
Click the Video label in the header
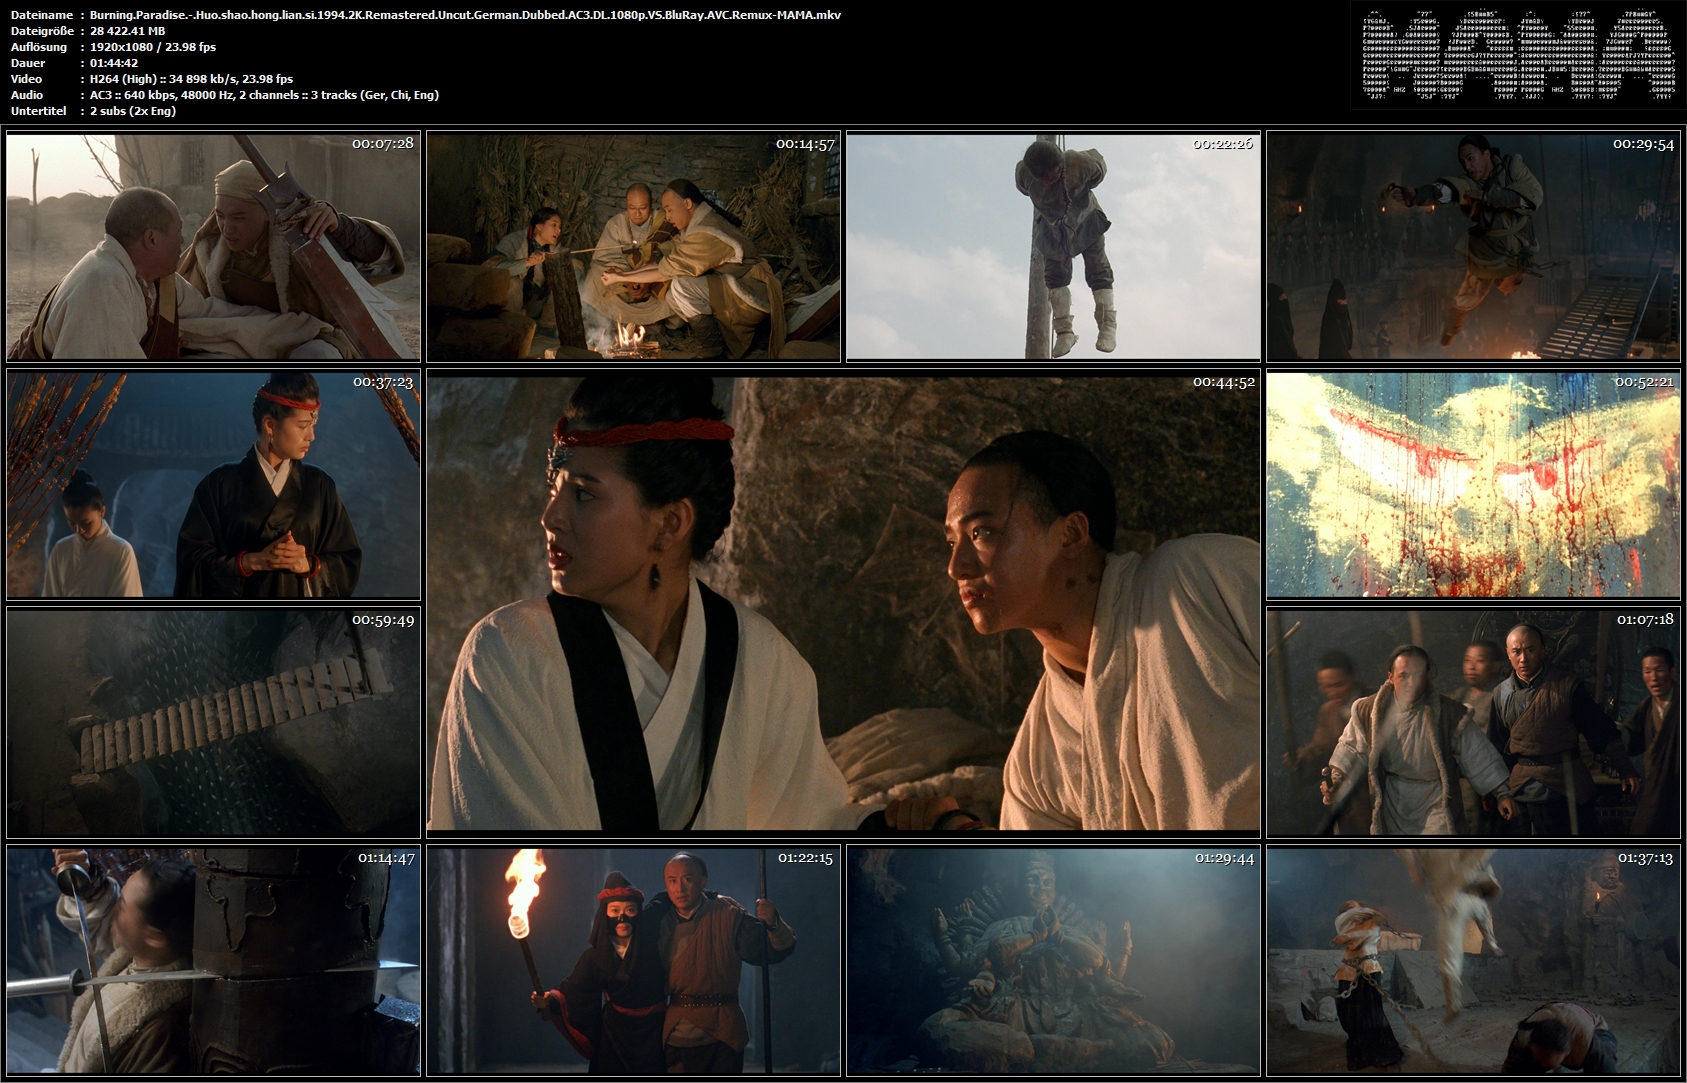coord(26,79)
